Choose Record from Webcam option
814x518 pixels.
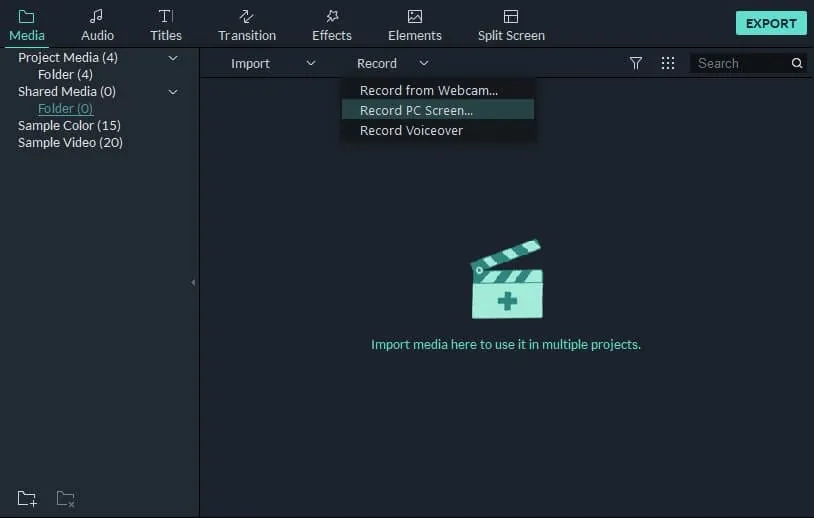[428, 91]
